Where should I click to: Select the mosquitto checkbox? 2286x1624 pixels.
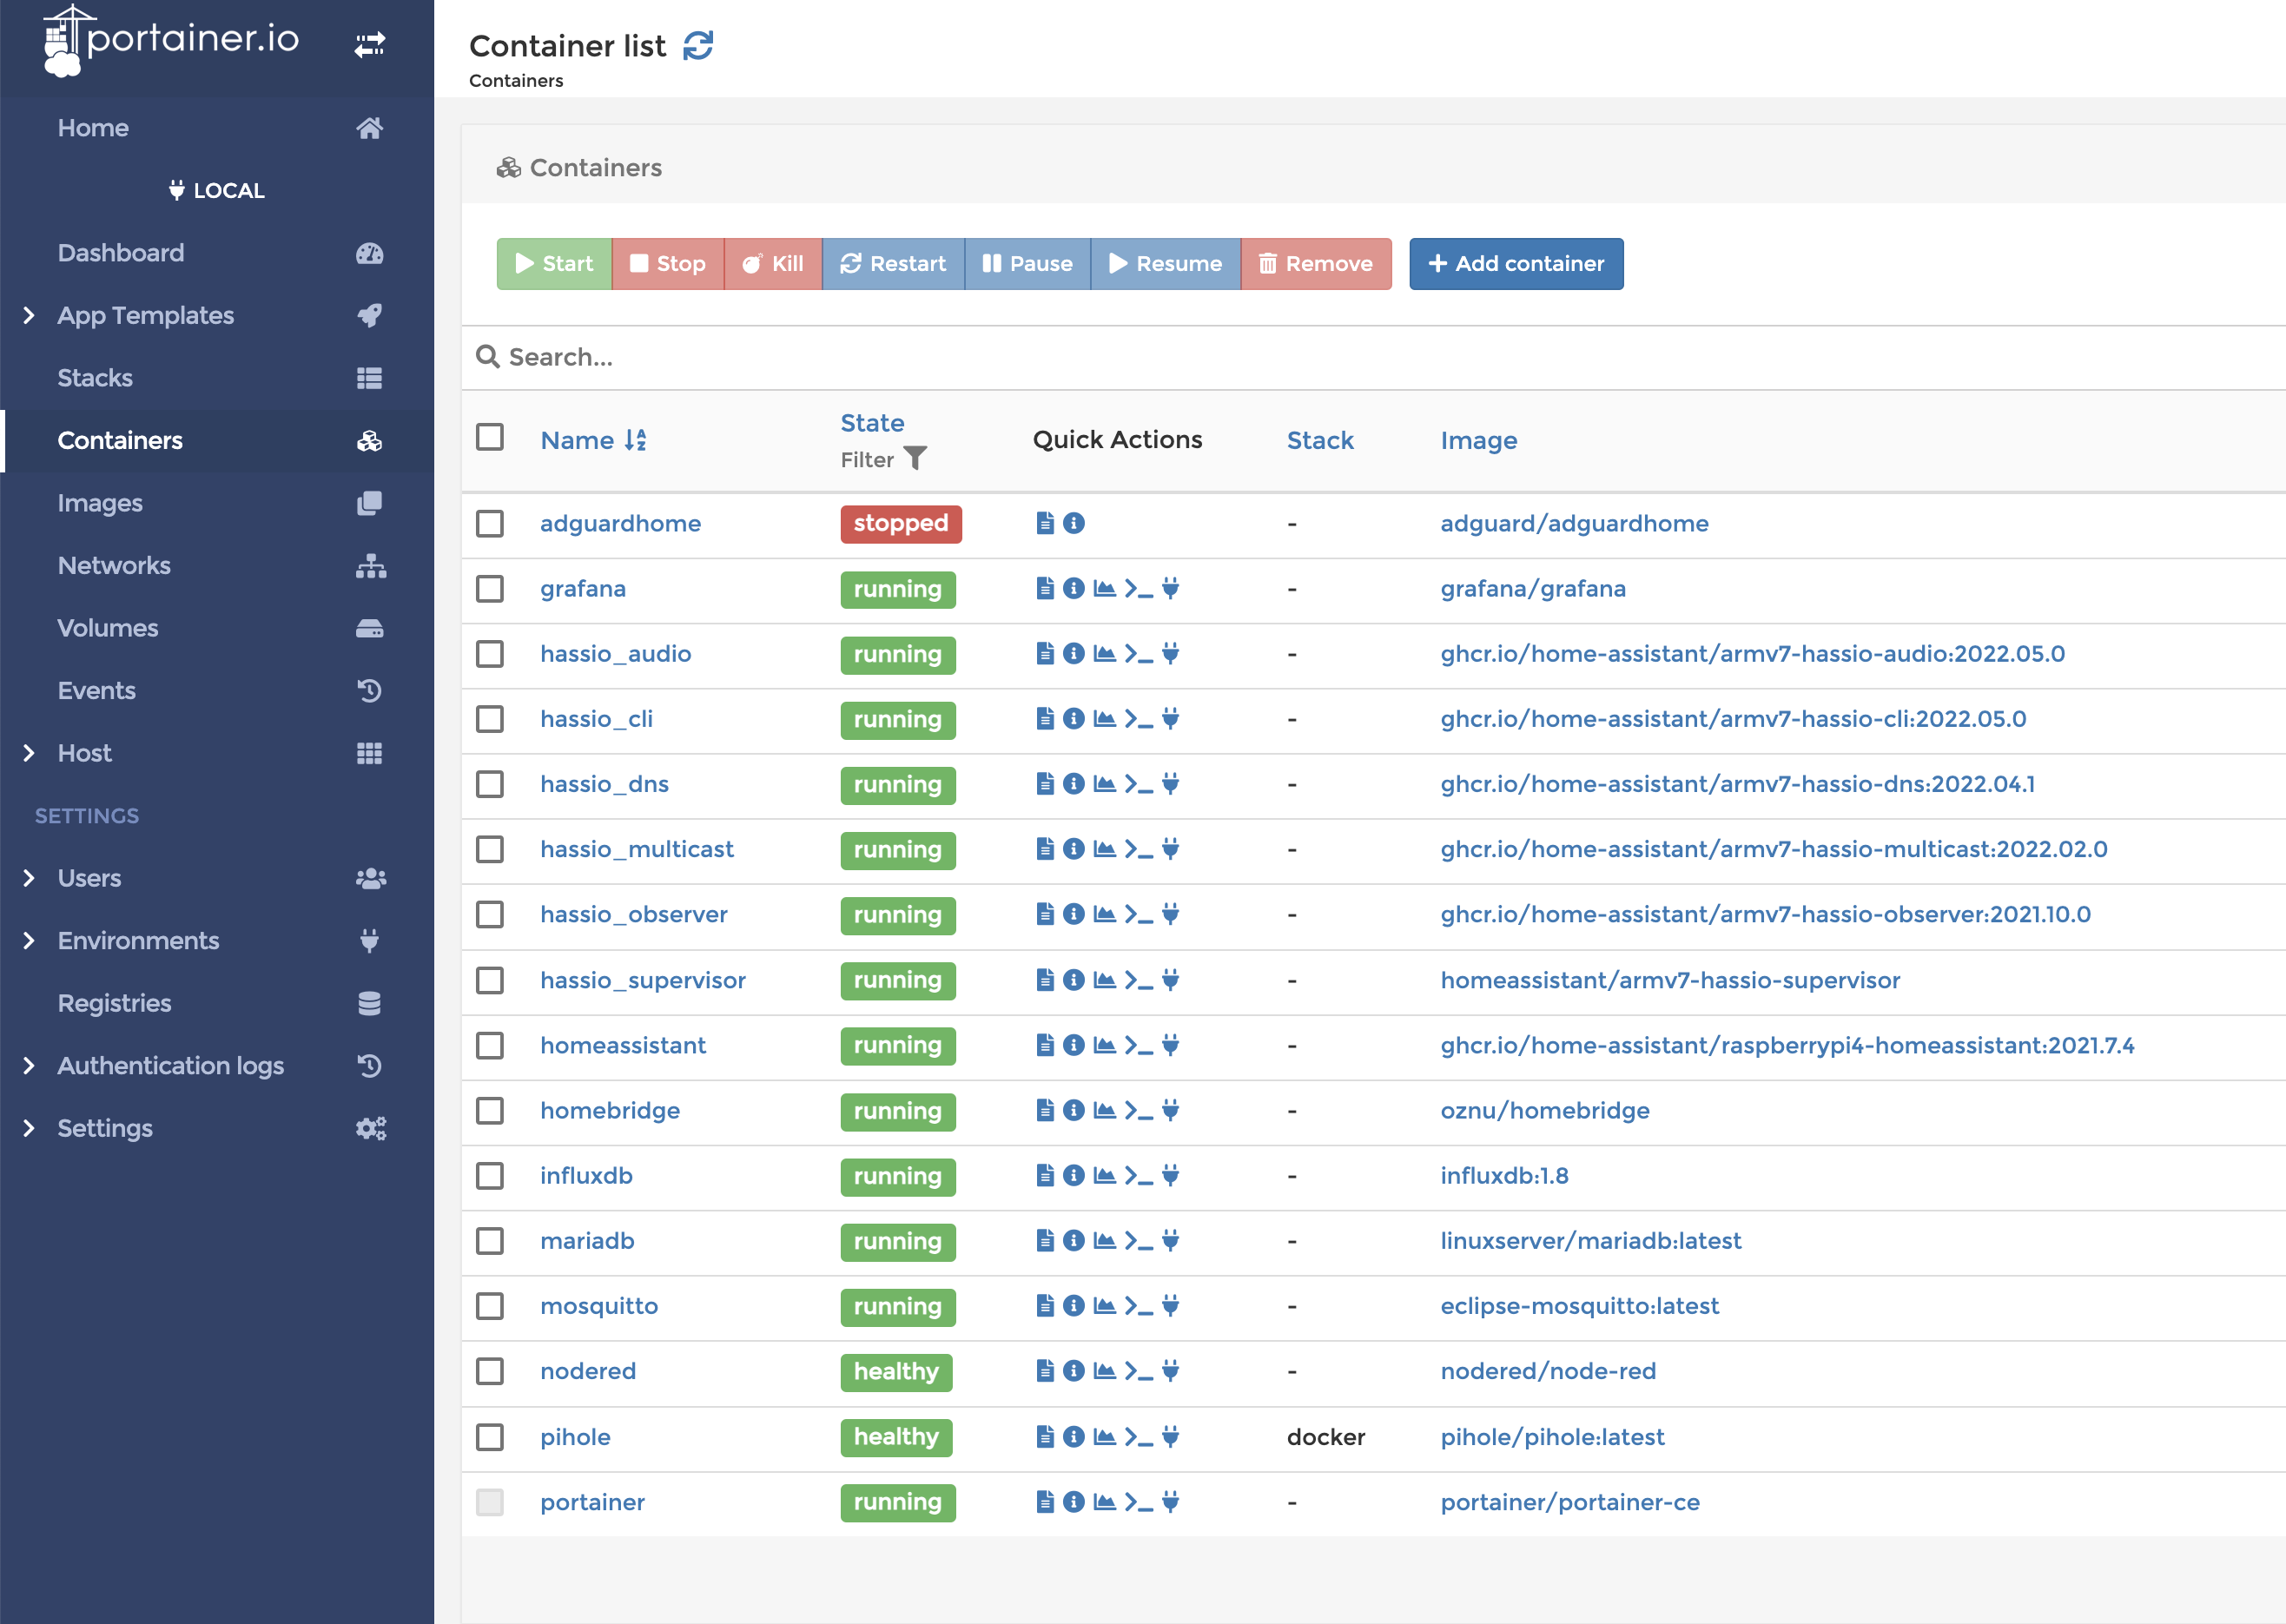tap(490, 1306)
